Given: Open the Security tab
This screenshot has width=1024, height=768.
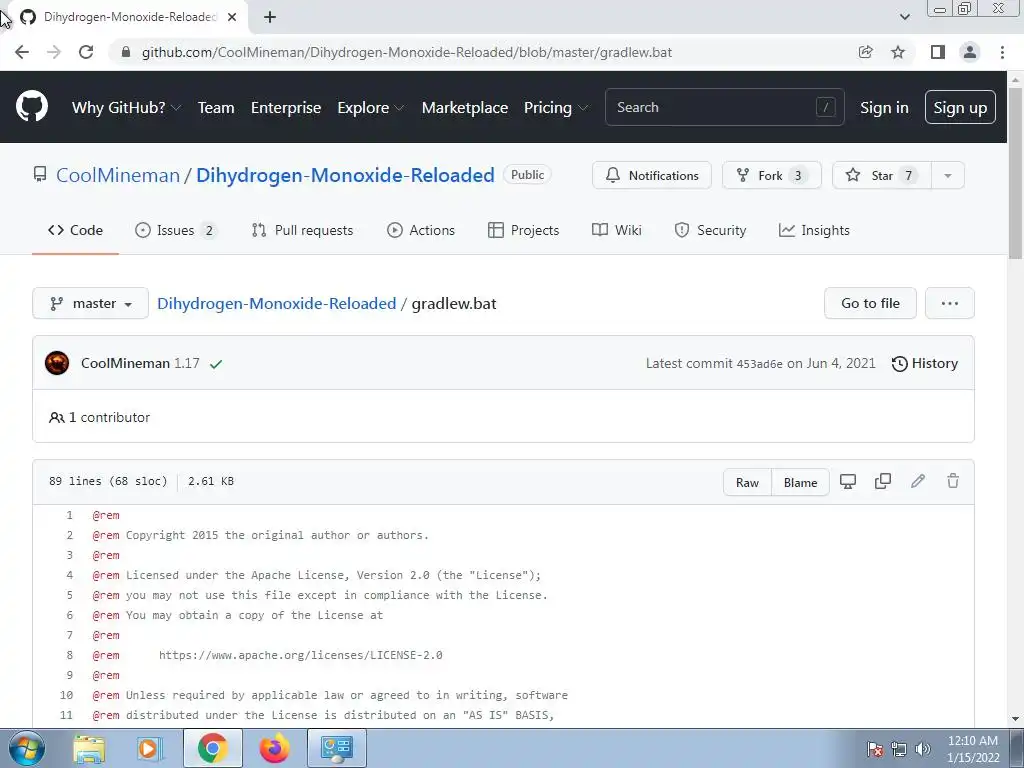Looking at the screenshot, I should 710,230.
